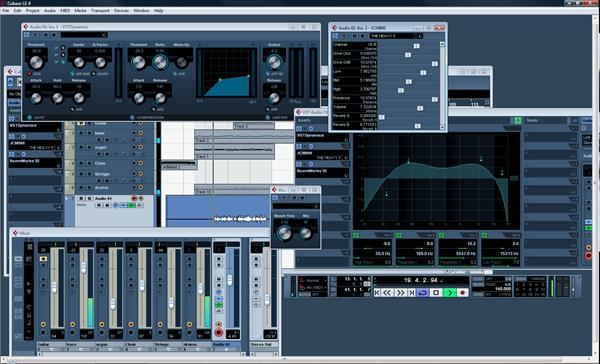Click the Inserts header in channel settings

304,120
